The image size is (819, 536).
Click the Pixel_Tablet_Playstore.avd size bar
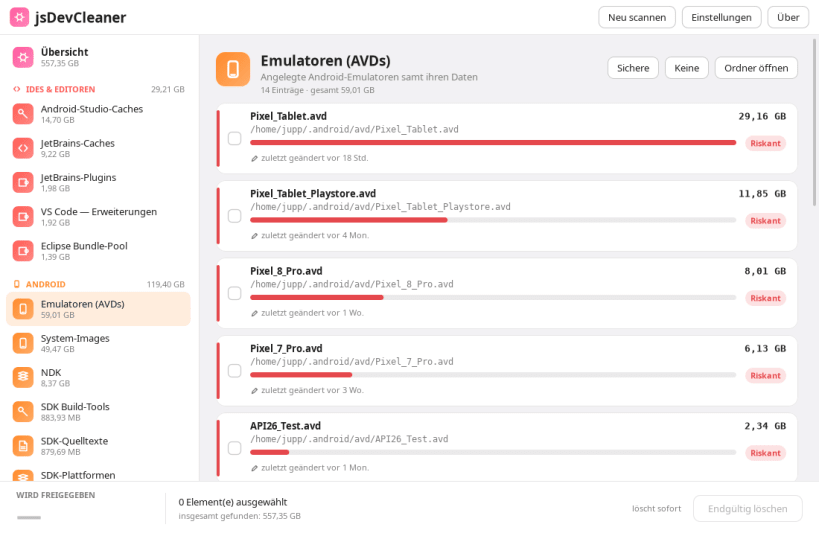(493, 220)
